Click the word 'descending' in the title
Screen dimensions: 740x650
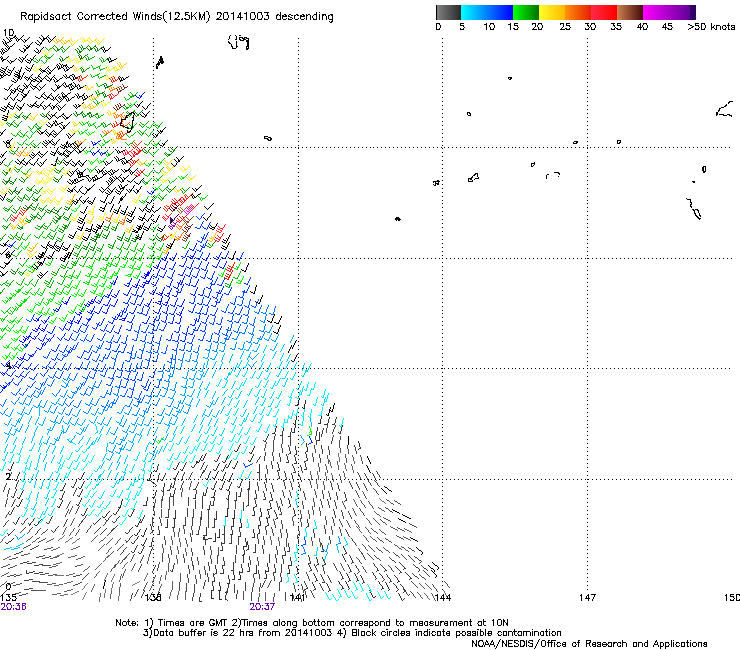tap(304, 17)
